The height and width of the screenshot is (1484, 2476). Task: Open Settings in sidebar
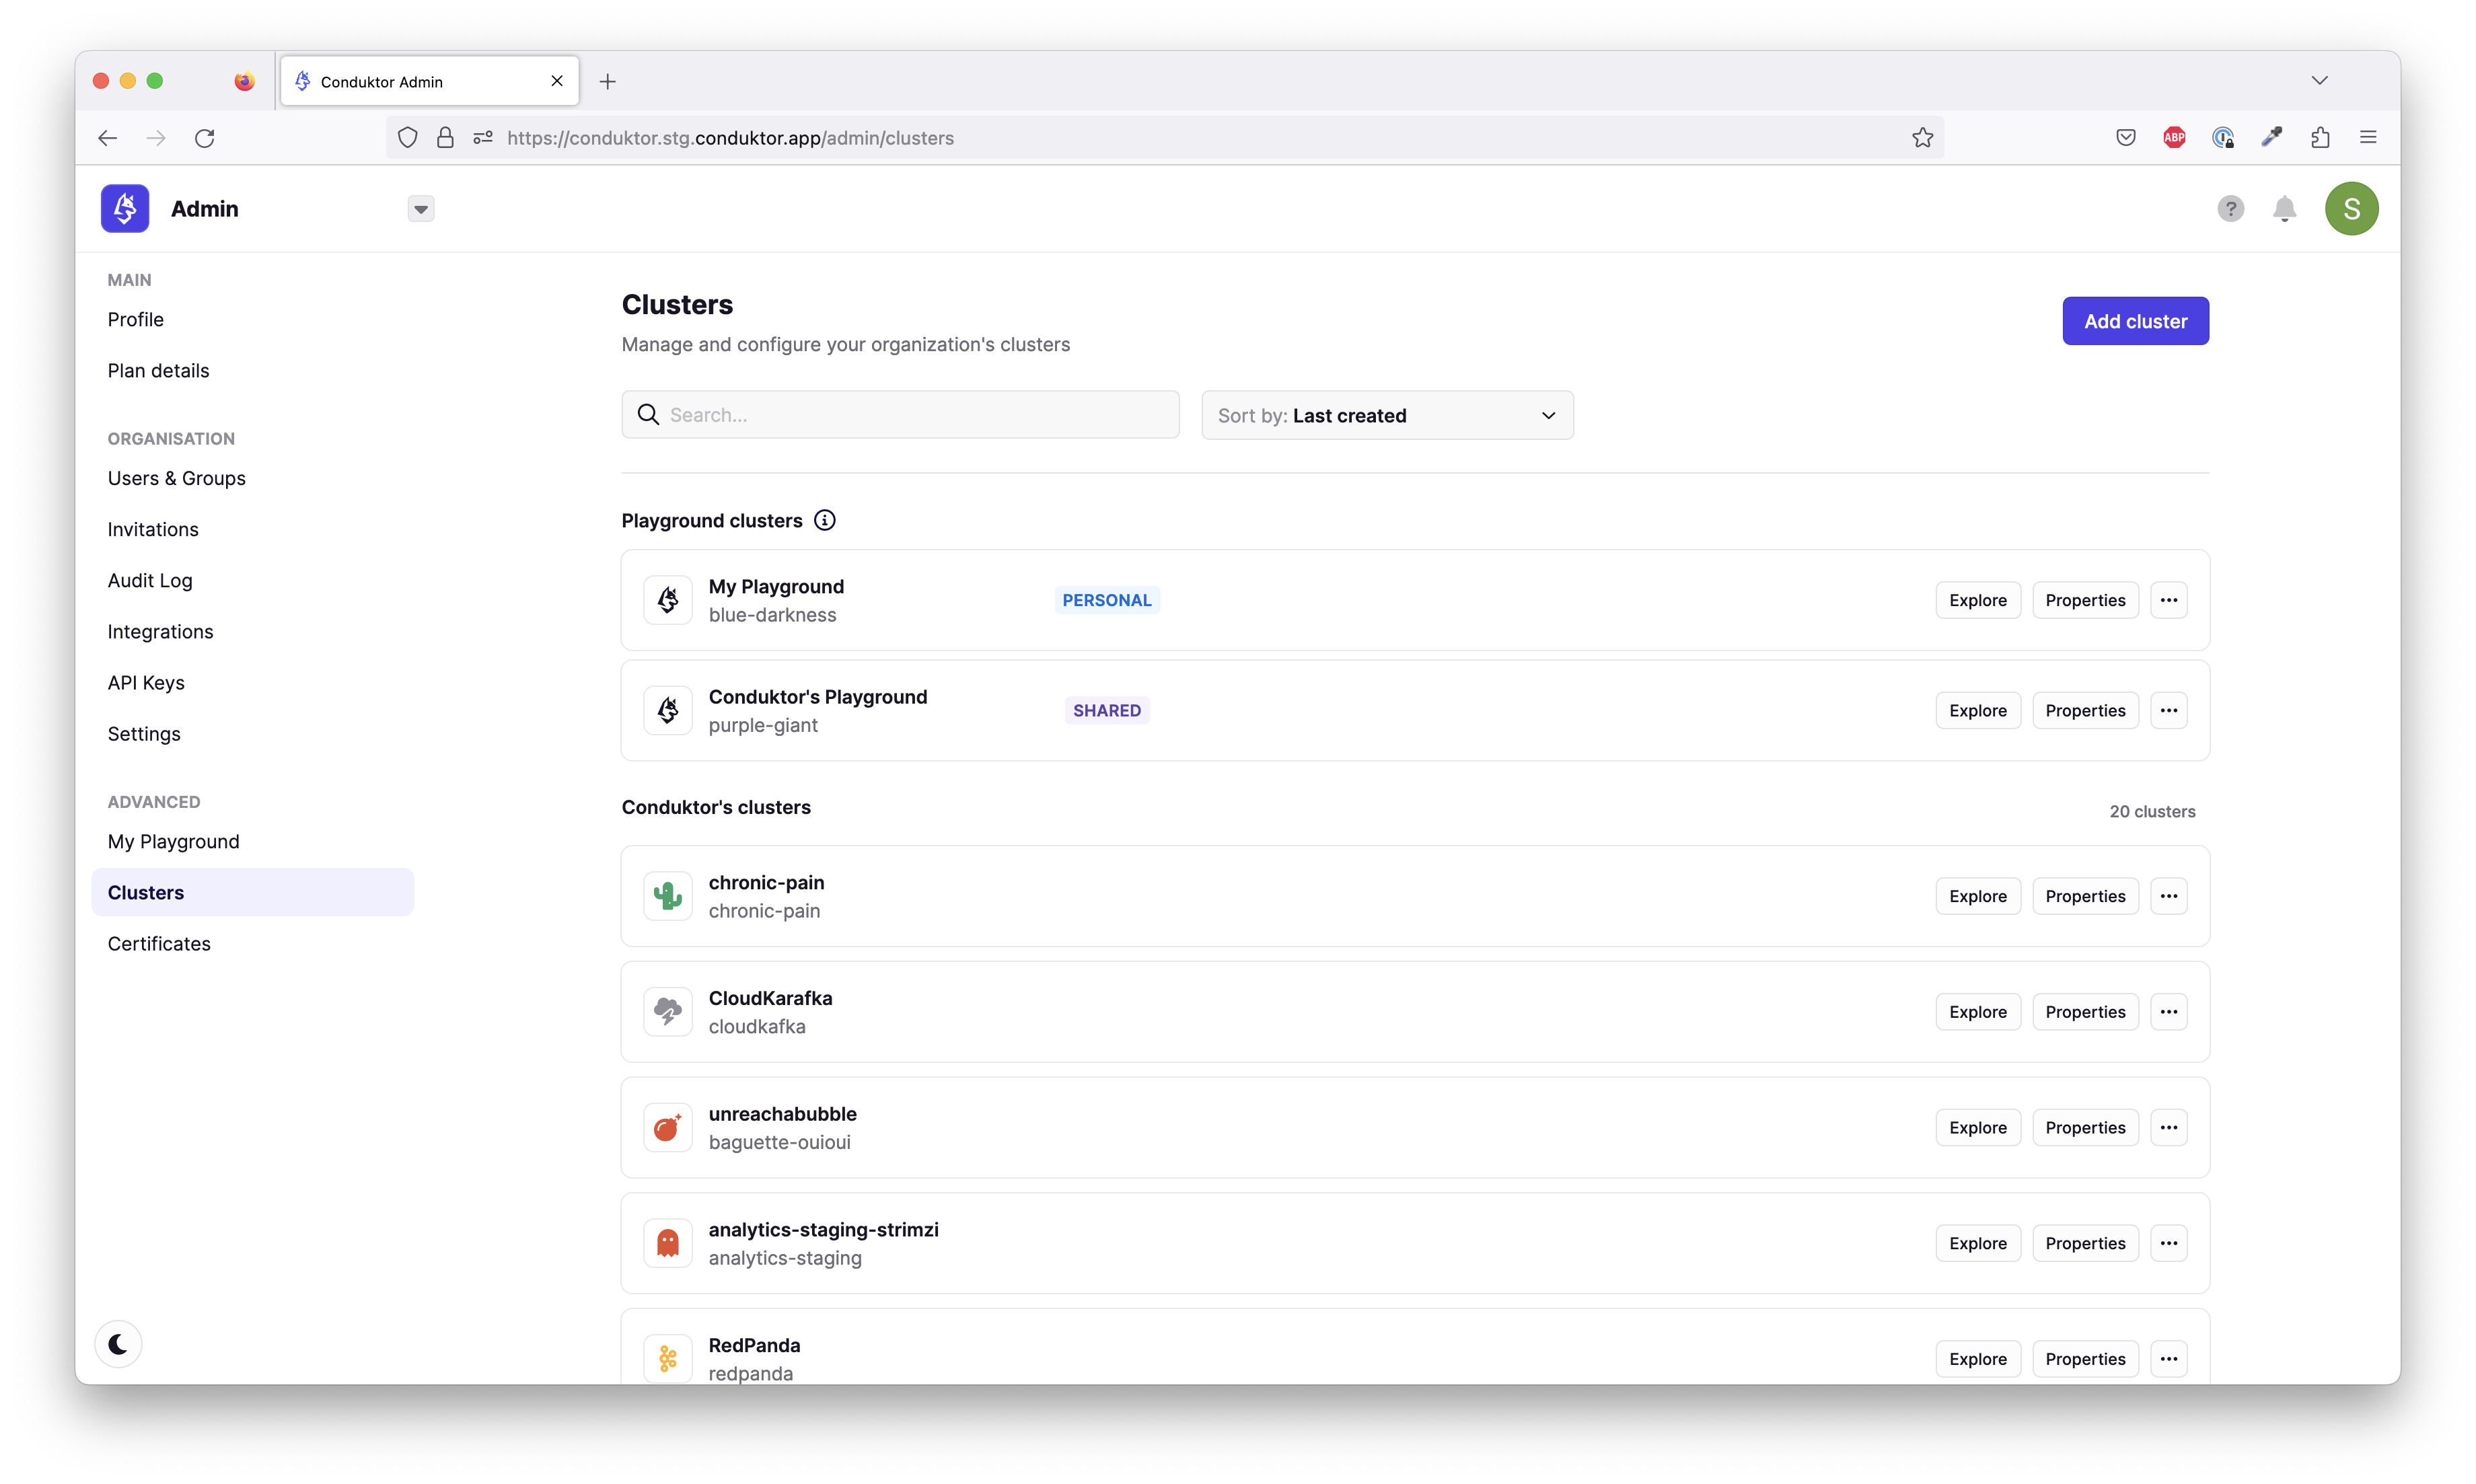click(x=144, y=733)
